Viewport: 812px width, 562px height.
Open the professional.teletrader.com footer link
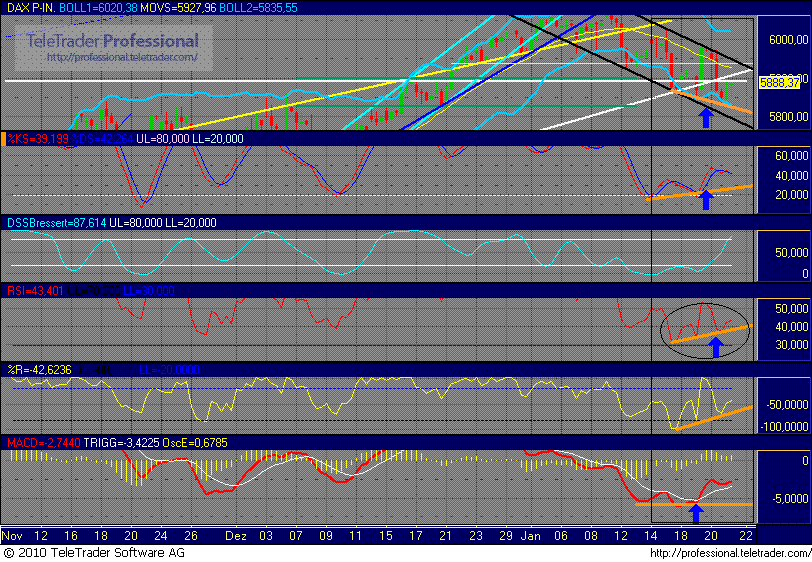[x=730, y=554]
